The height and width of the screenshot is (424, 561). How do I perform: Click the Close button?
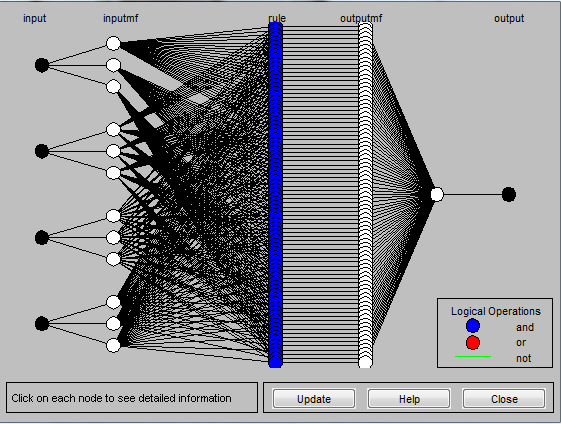pyautogui.click(x=504, y=399)
